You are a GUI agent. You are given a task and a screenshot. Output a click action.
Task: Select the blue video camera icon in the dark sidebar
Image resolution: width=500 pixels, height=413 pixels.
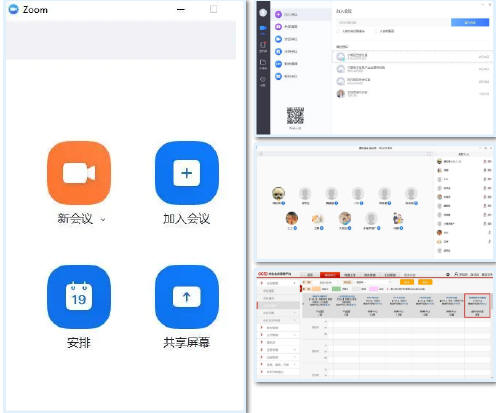tap(263, 28)
